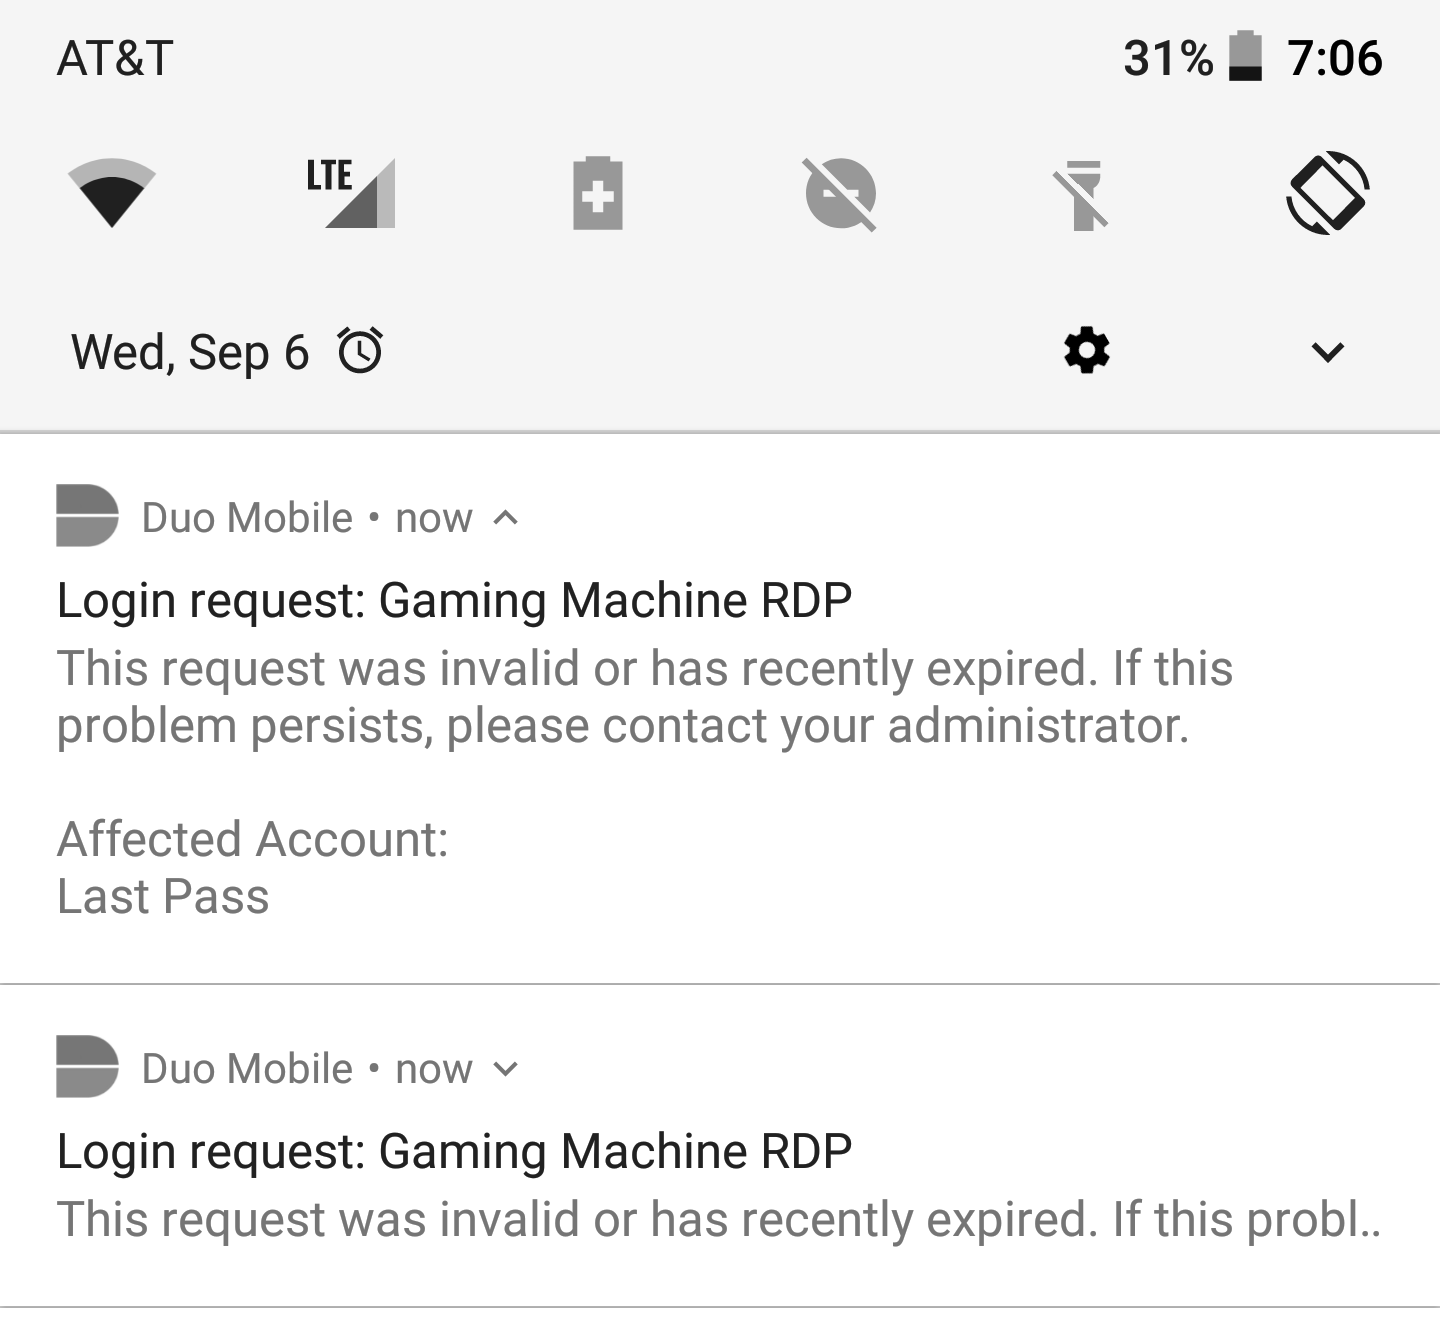Enable Battery Saver quick setting
Screen dimensions: 1440x1324
click(x=597, y=192)
